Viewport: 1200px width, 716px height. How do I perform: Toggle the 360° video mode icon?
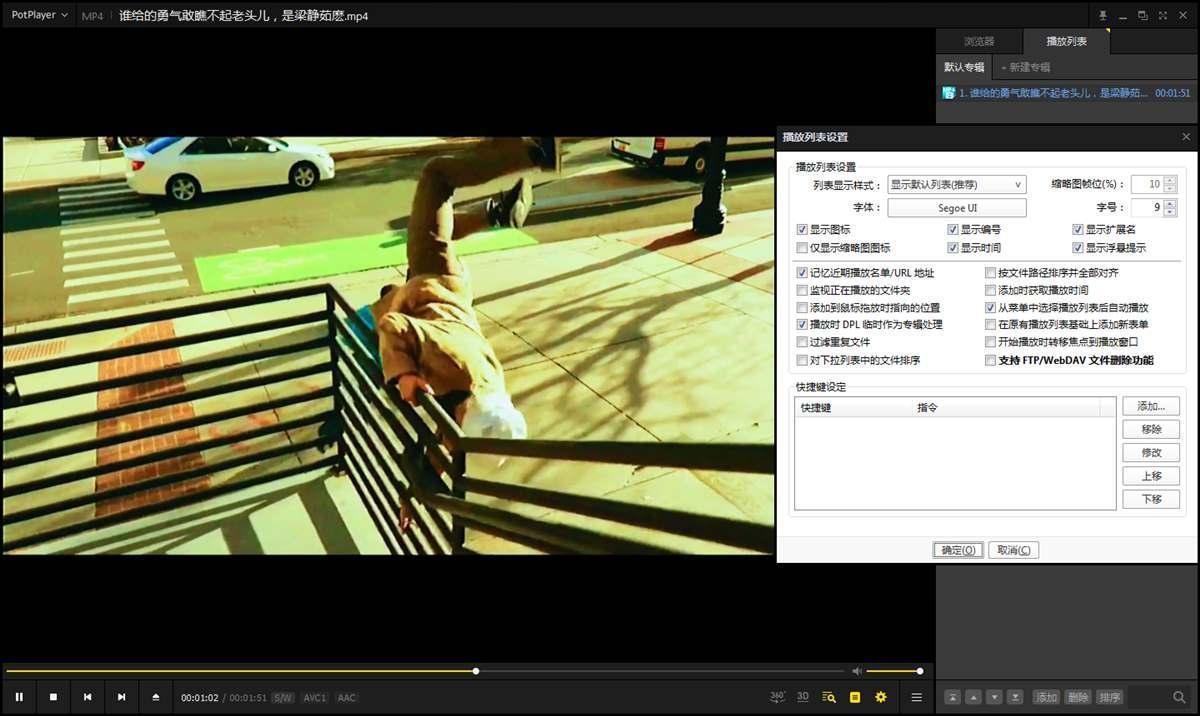(778, 697)
